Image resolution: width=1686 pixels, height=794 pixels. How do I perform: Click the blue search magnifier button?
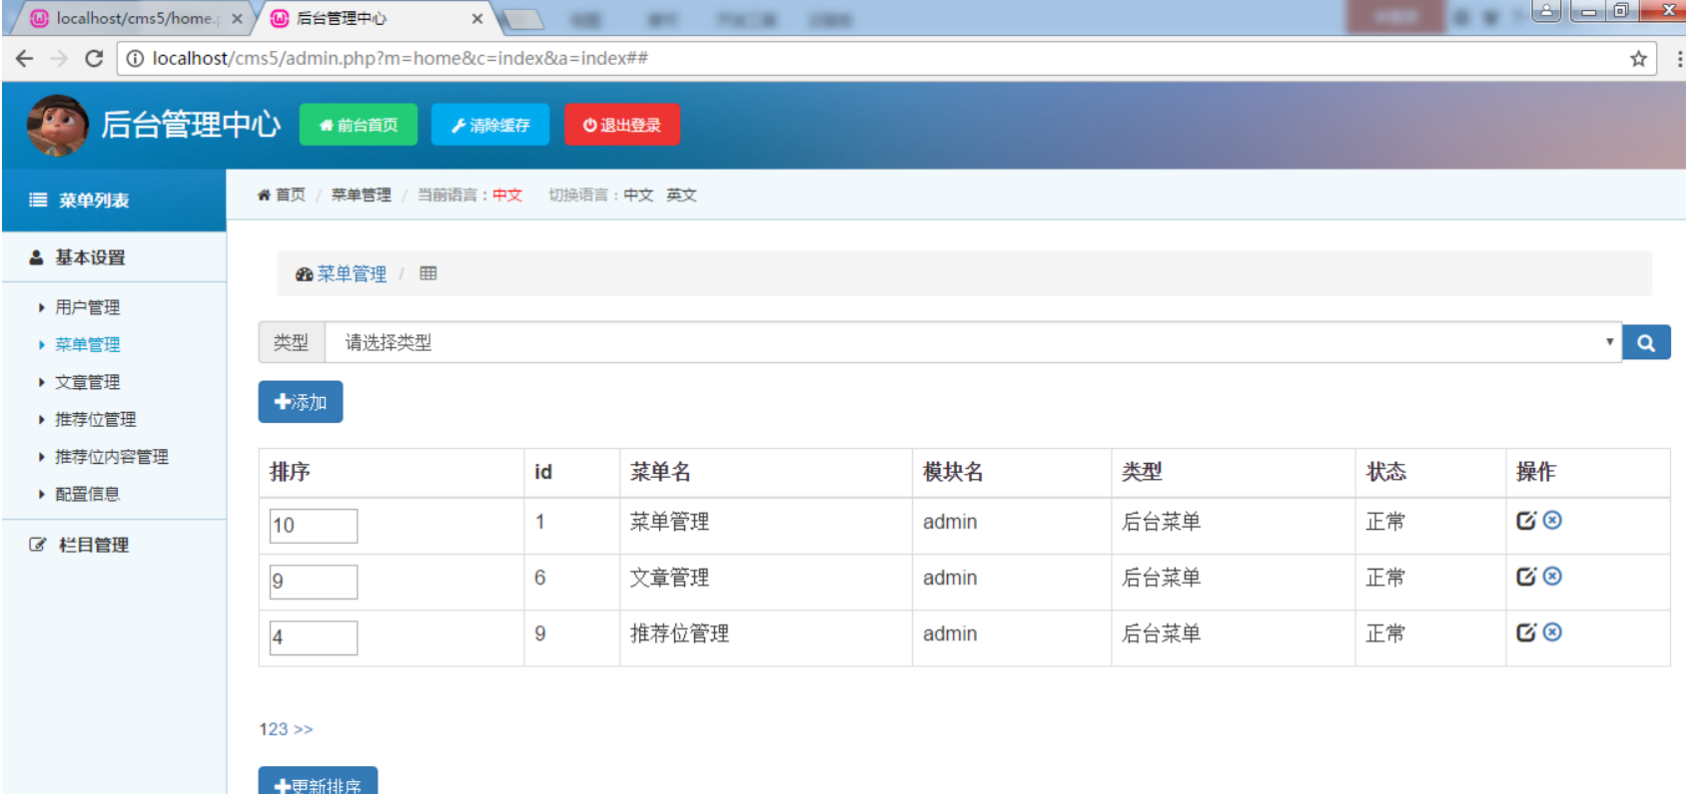[x=1646, y=342]
